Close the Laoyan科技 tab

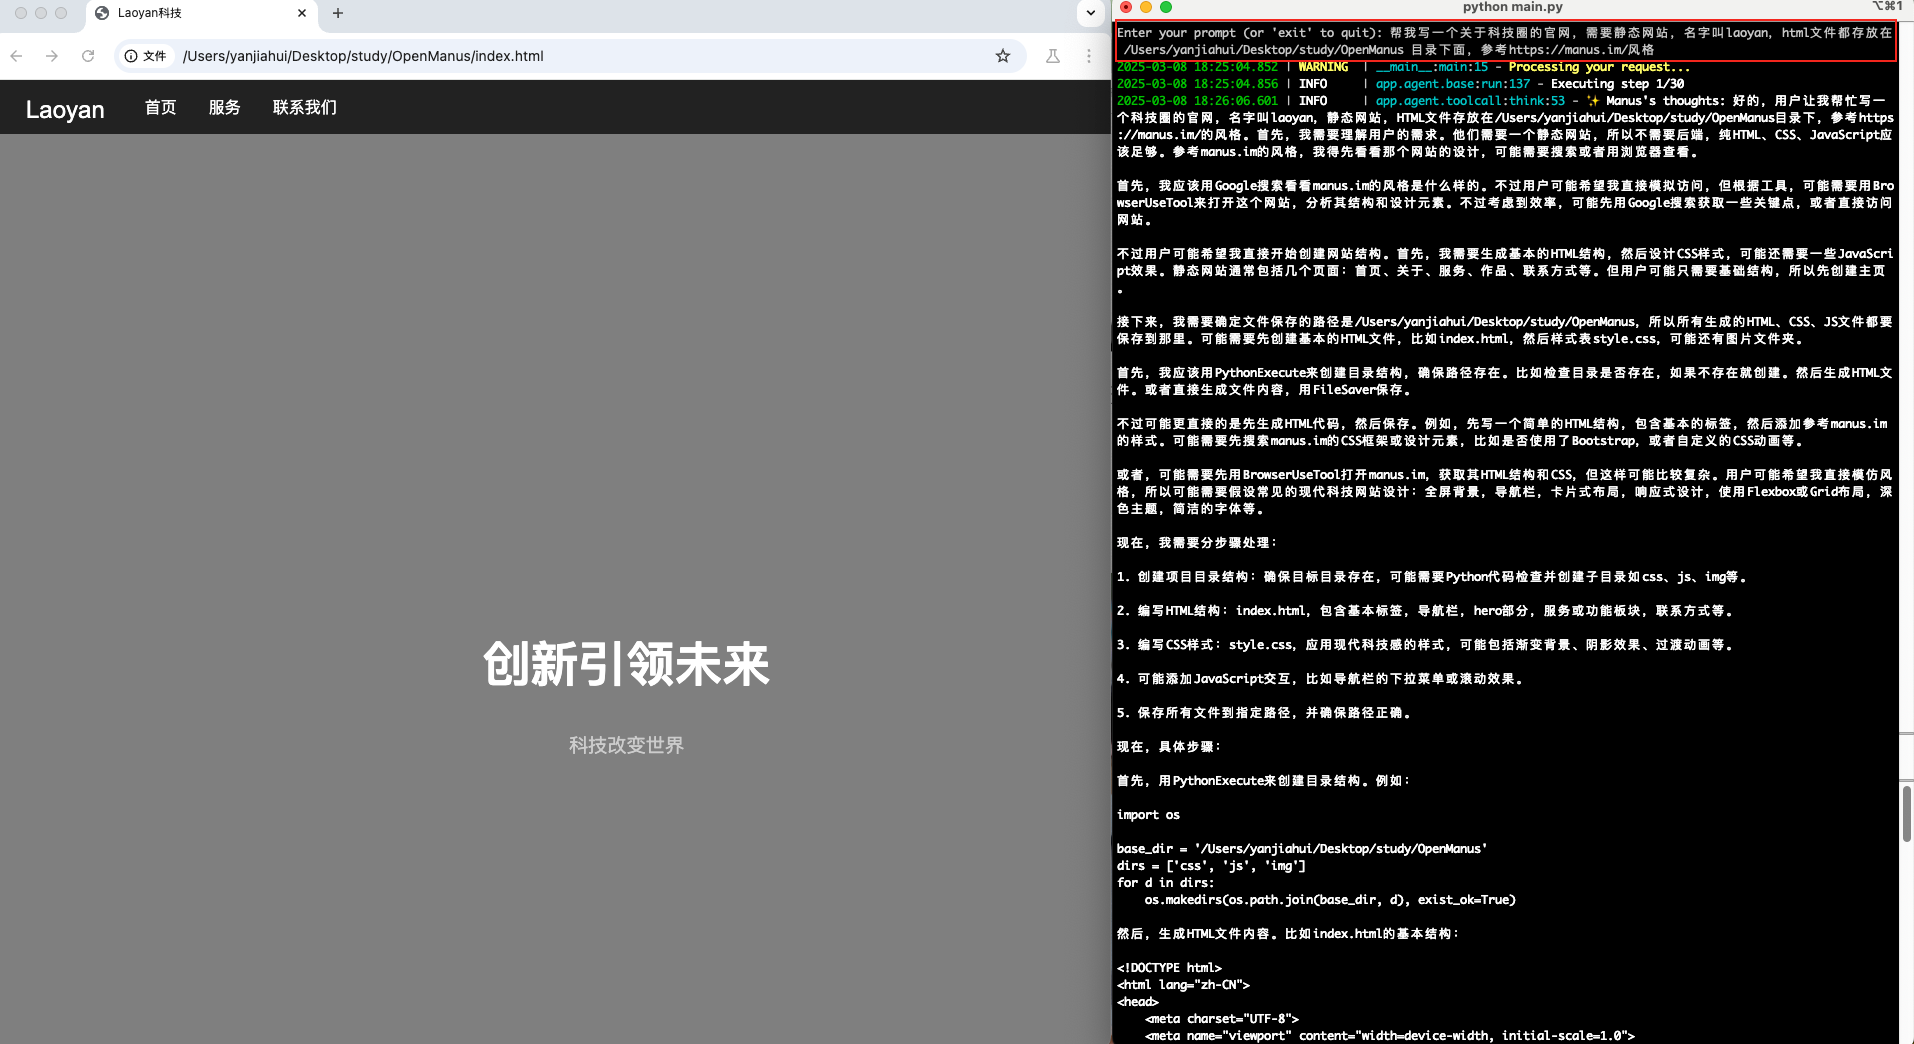(302, 13)
